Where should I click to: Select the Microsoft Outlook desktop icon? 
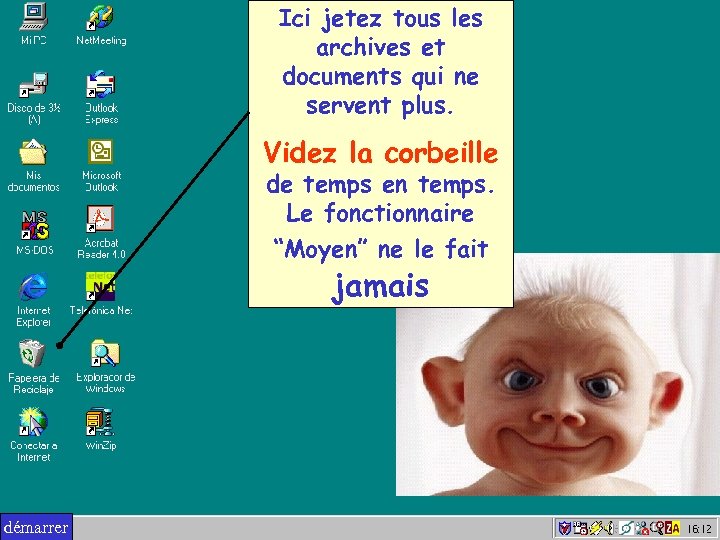coord(100,152)
